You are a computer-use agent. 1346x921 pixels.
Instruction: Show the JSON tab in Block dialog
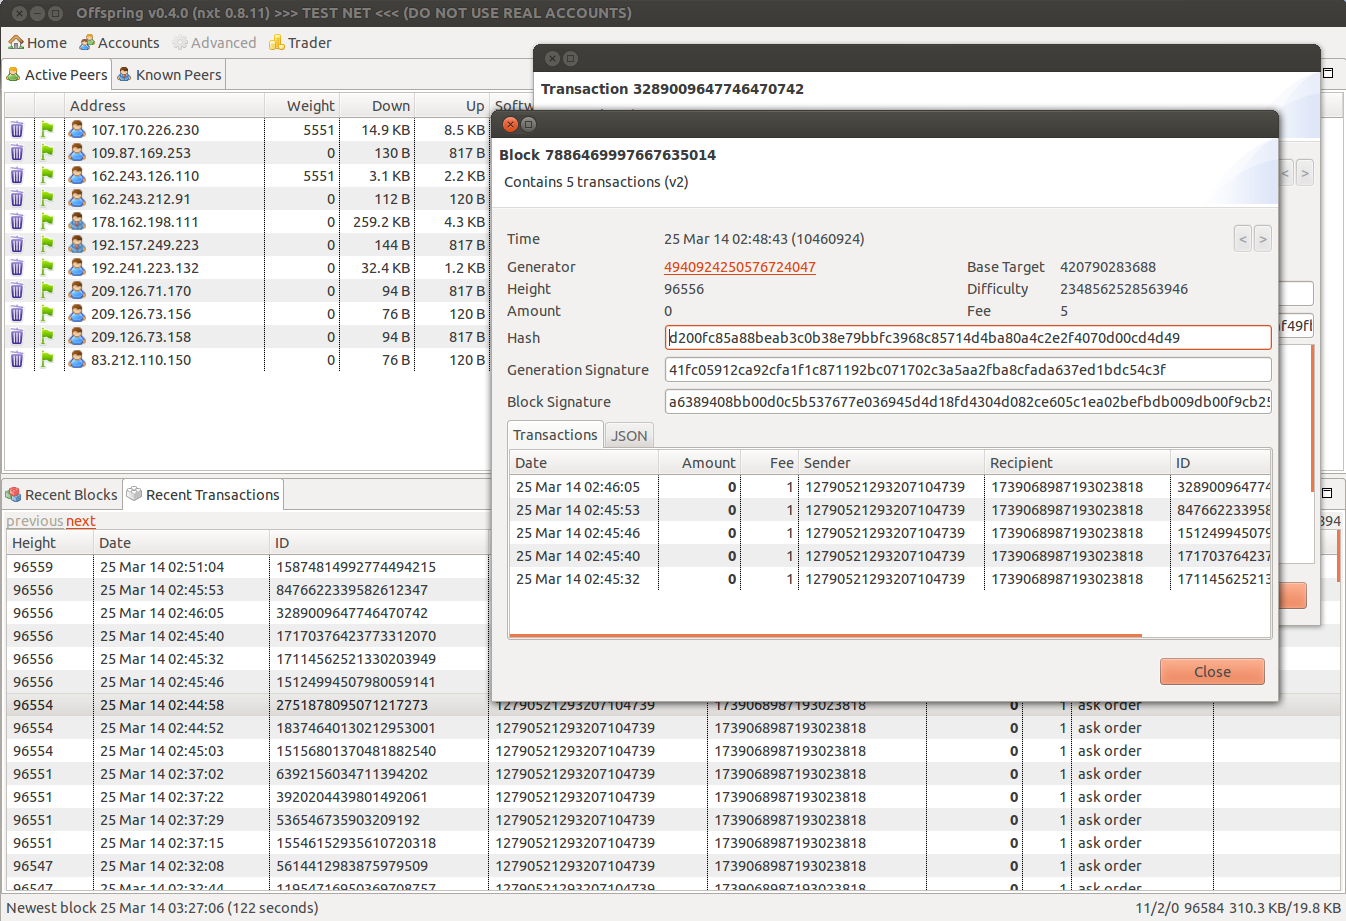click(629, 436)
